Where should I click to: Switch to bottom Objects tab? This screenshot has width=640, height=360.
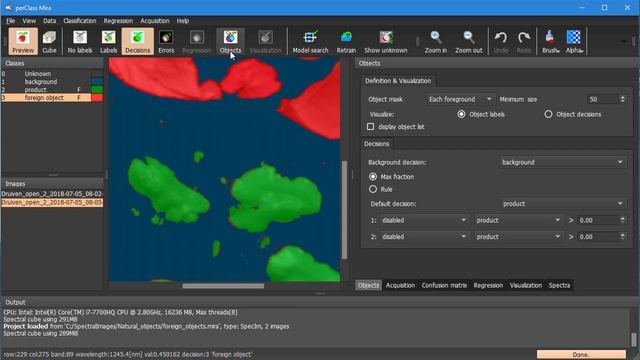368,285
